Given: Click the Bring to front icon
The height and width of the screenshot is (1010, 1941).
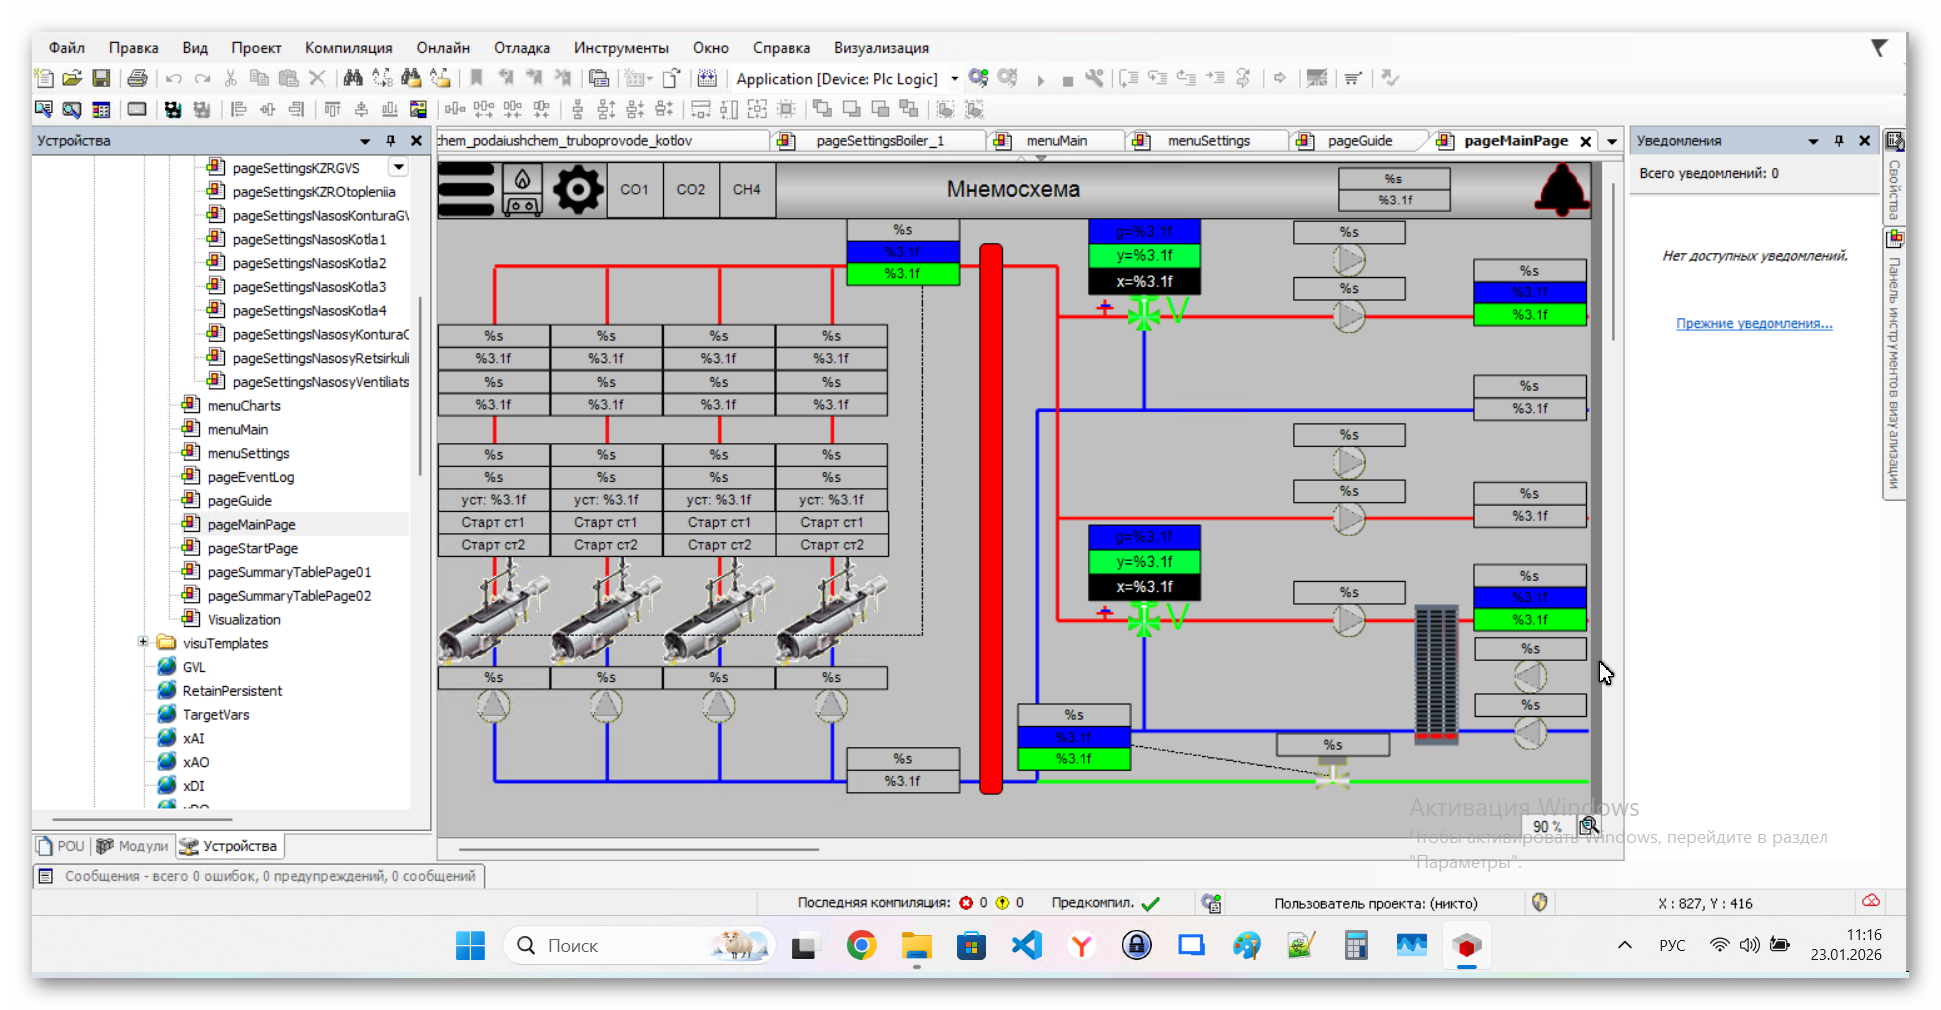Looking at the screenshot, I should coord(822,109).
